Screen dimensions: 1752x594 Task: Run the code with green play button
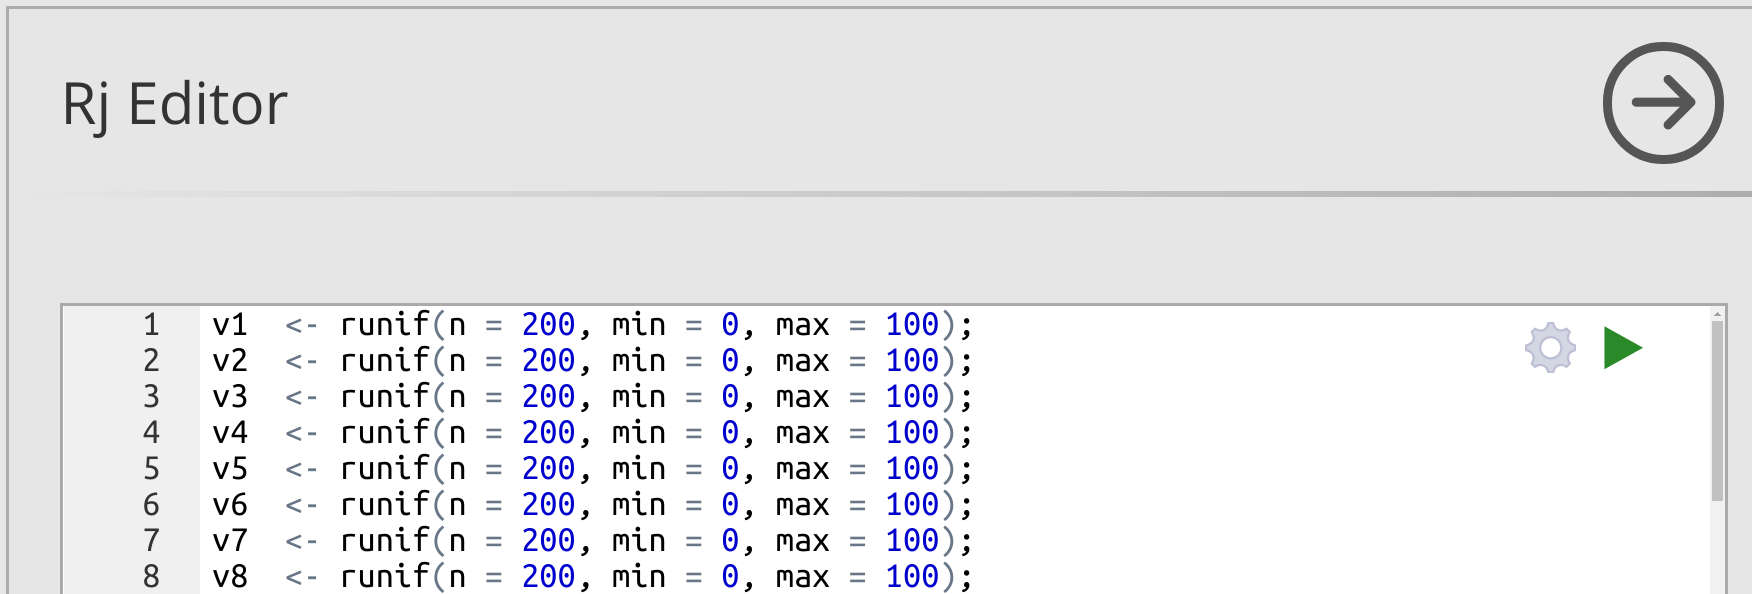coord(1621,348)
